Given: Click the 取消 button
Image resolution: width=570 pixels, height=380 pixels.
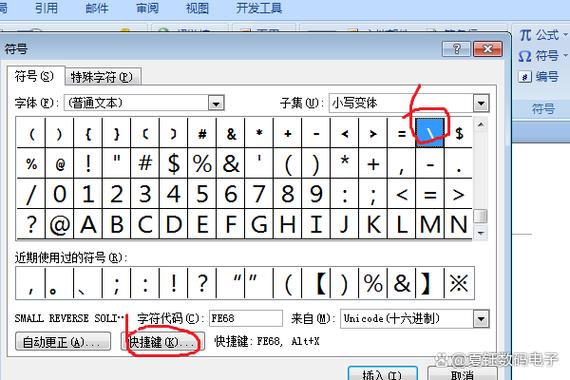Looking at the screenshot, I should click(x=462, y=374).
